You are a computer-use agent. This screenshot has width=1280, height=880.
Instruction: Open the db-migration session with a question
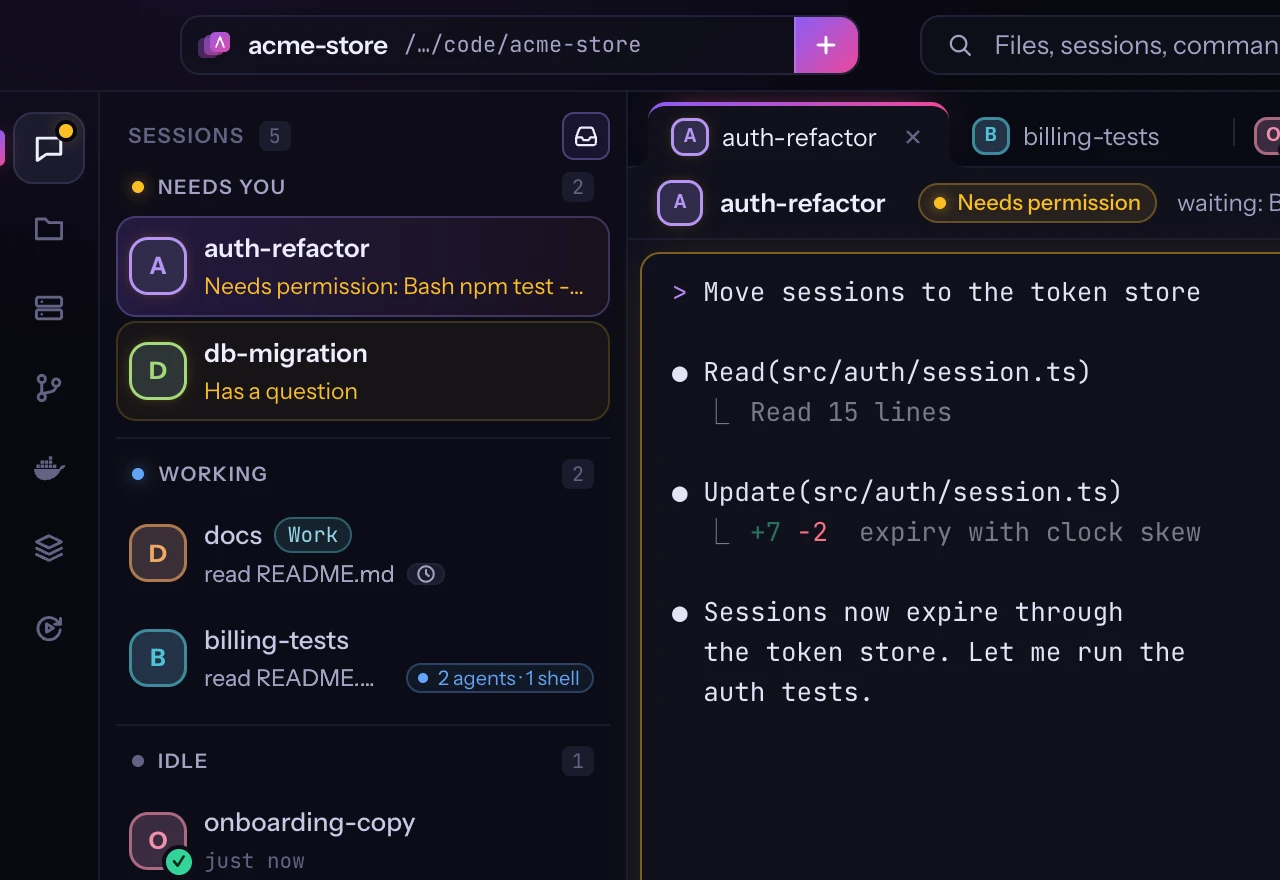(x=363, y=371)
